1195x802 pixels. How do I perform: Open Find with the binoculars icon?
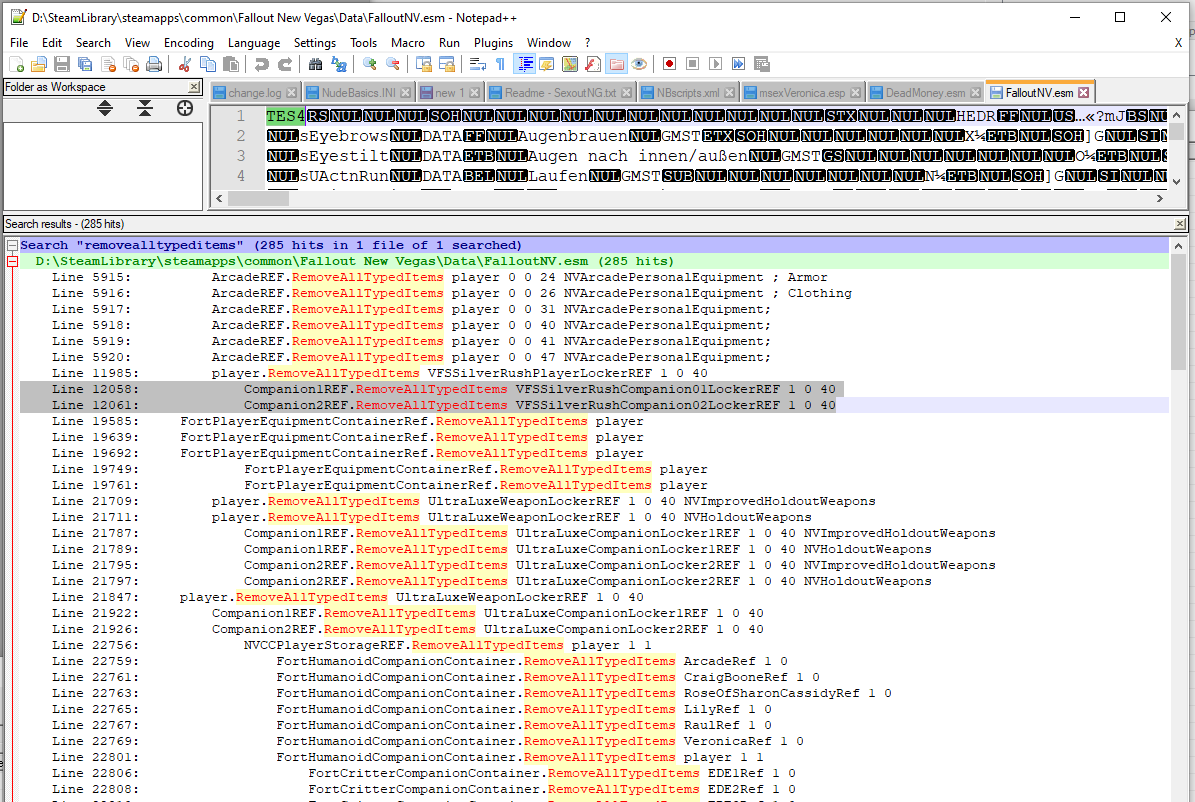click(316, 64)
